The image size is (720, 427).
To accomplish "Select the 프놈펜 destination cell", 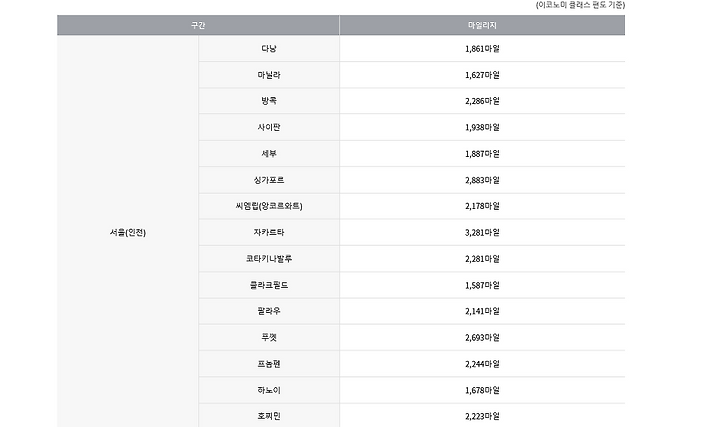I will click(x=269, y=364).
